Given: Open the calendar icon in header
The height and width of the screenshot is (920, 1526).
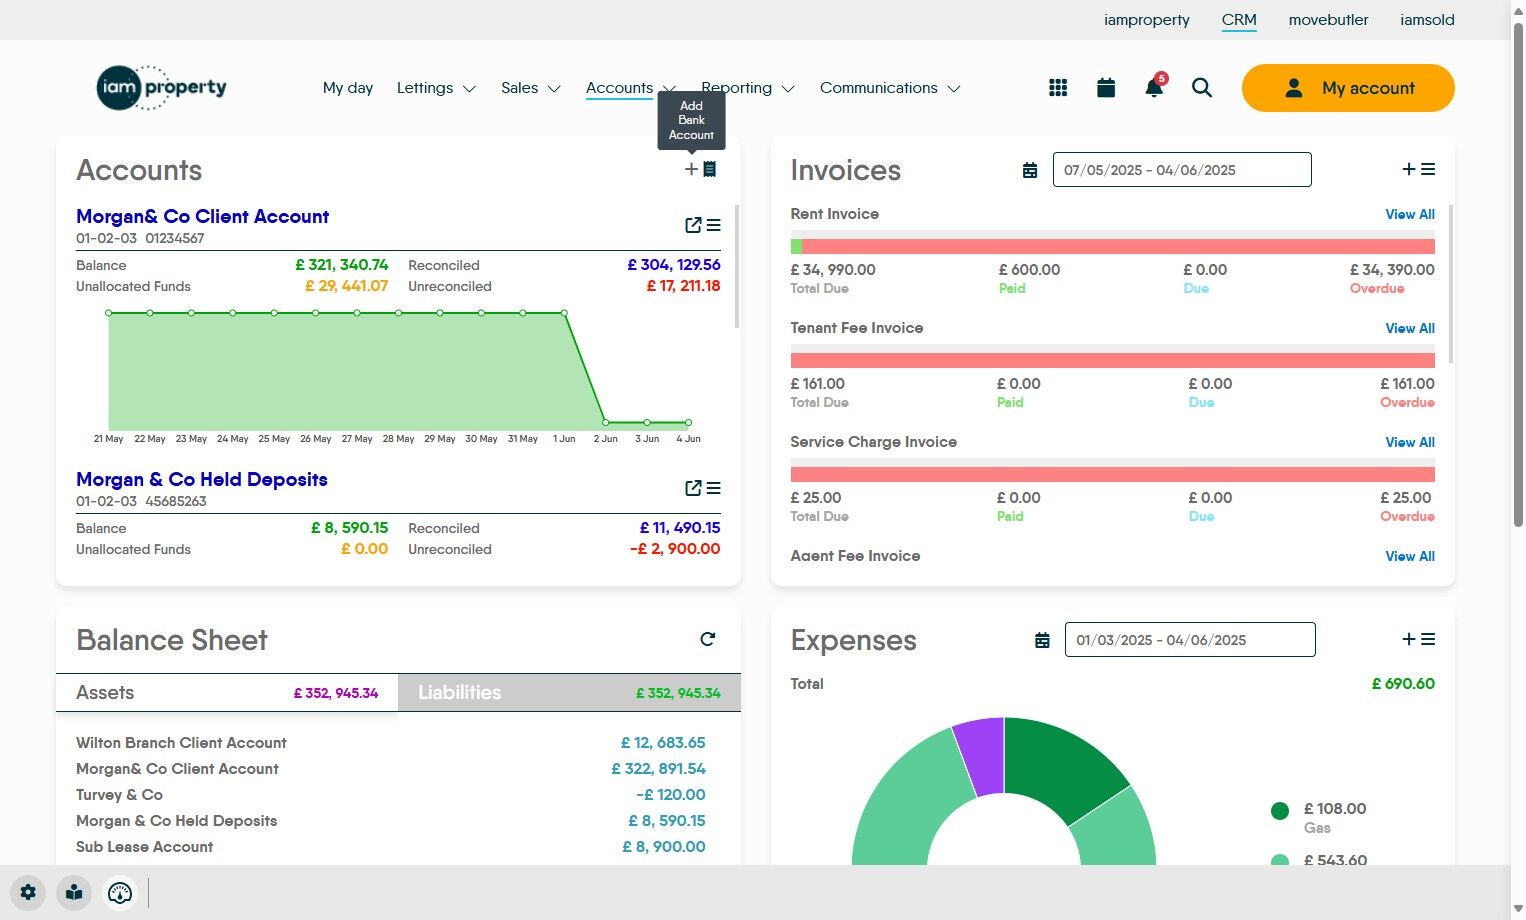Looking at the screenshot, I should click(x=1106, y=88).
